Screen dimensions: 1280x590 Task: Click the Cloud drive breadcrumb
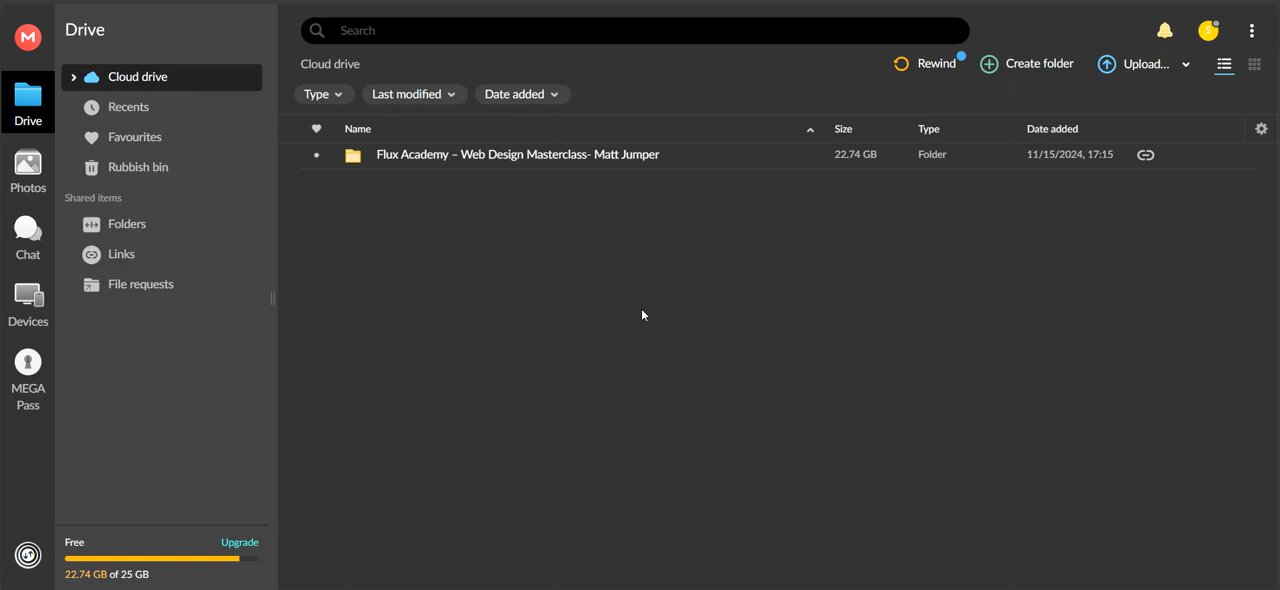click(x=330, y=64)
